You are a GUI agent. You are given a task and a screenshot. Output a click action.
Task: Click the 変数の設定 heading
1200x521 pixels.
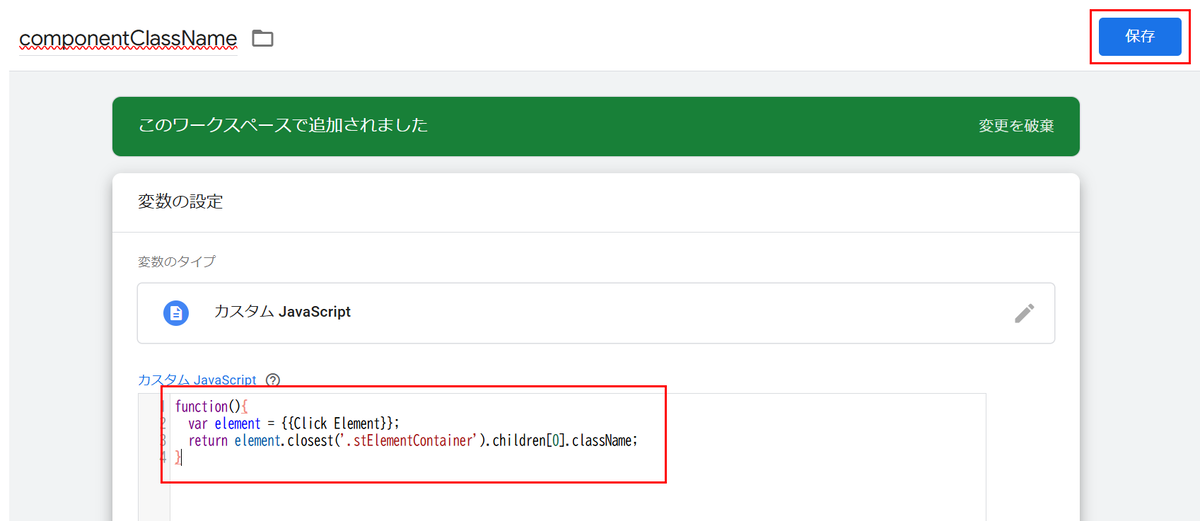coord(180,202)
